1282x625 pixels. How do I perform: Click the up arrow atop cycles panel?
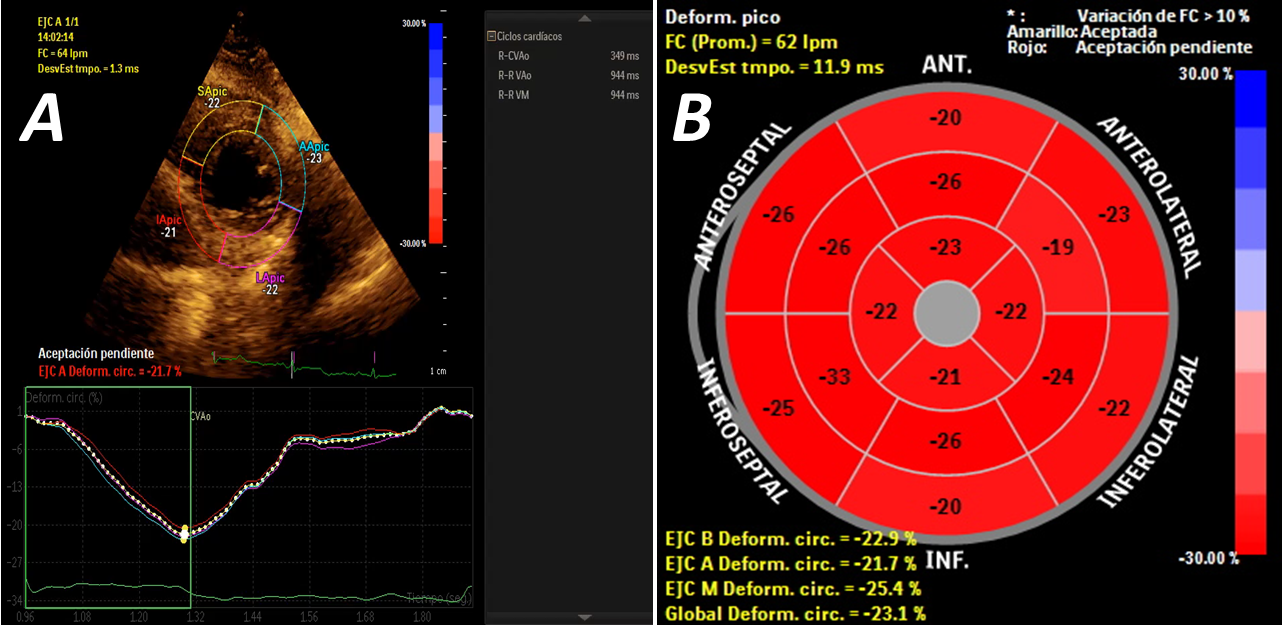(x=585, y=18)
